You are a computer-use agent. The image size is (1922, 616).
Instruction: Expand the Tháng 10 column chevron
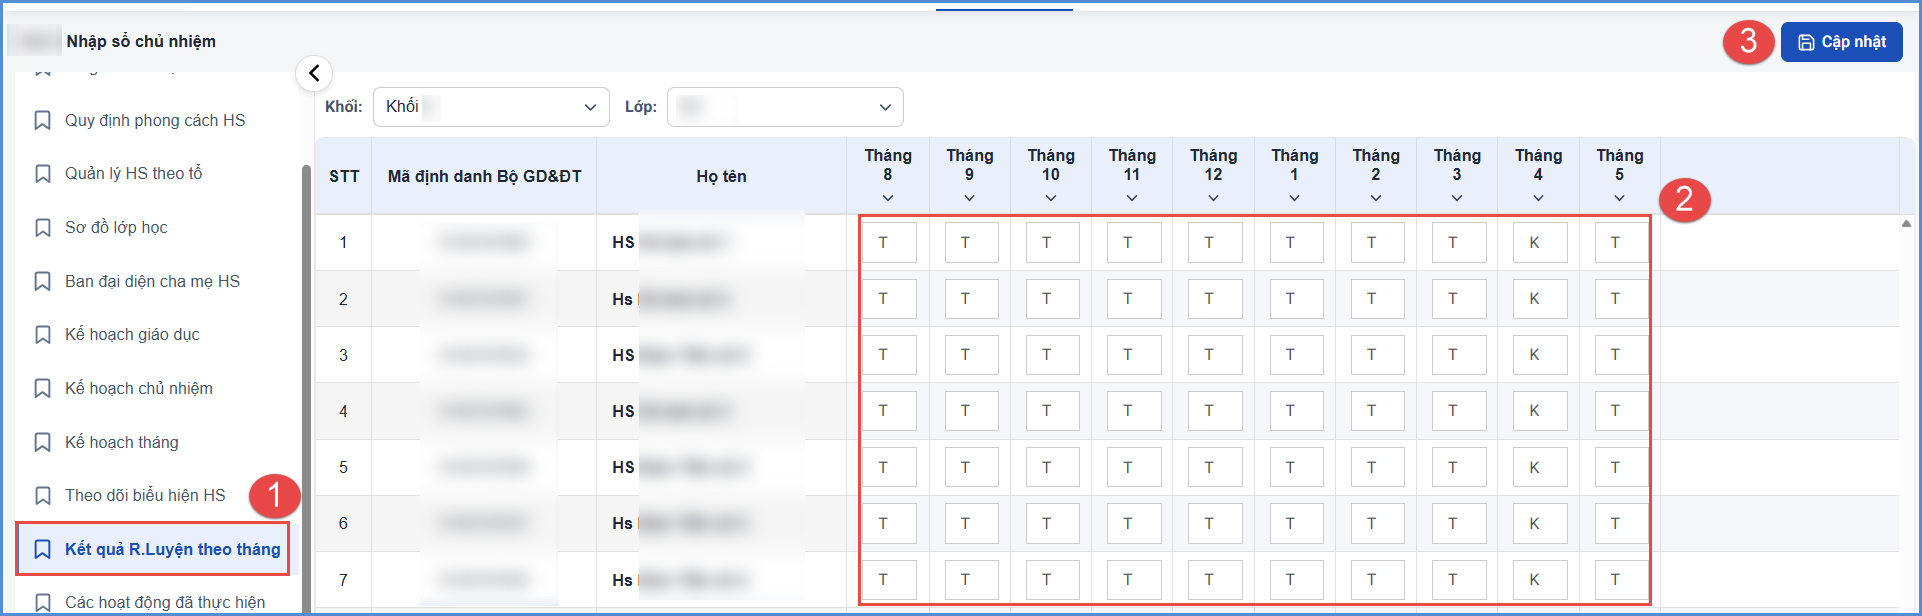(x=1051, y=198)
